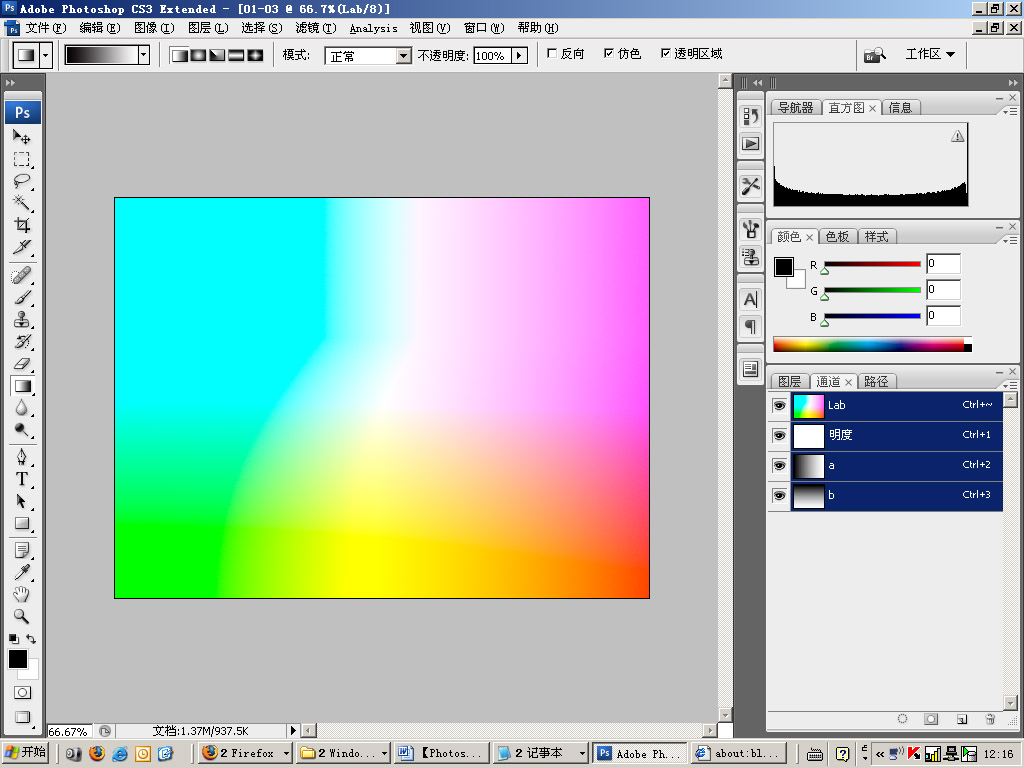
Task: Select the Eraser tool
Action: (x=22, y=364)
